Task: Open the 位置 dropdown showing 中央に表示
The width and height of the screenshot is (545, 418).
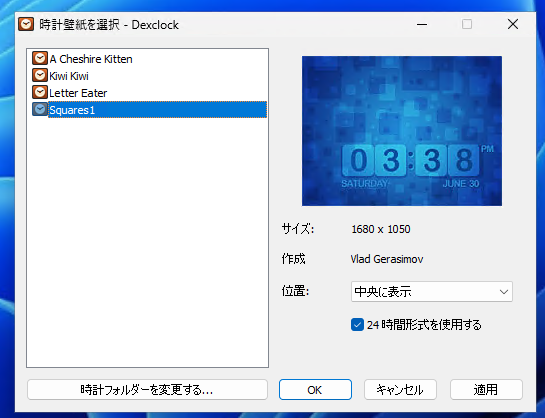Action: (x=432, y=292)
